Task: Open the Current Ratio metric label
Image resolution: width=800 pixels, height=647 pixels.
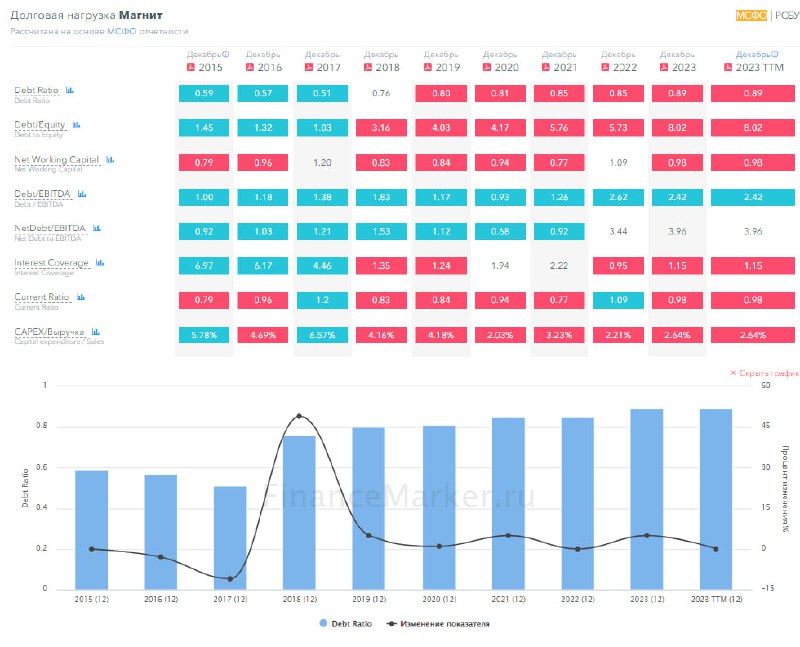Action: [x=42, y=297]
